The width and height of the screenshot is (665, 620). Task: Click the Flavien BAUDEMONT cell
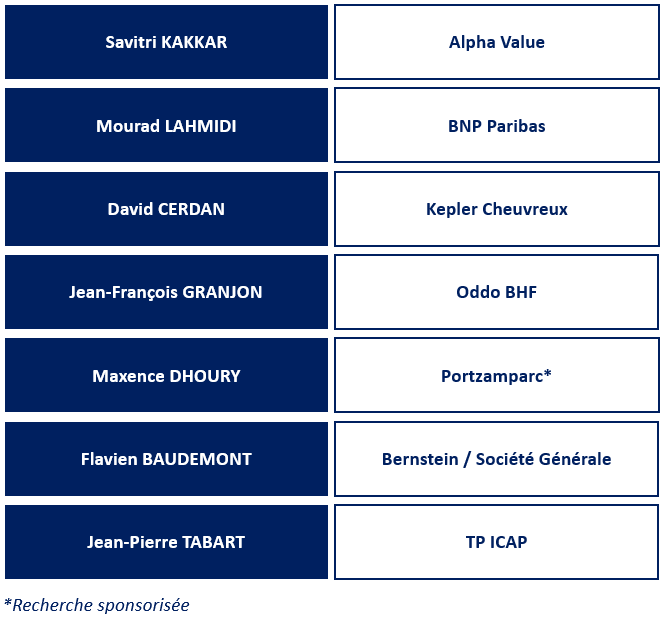166,458
